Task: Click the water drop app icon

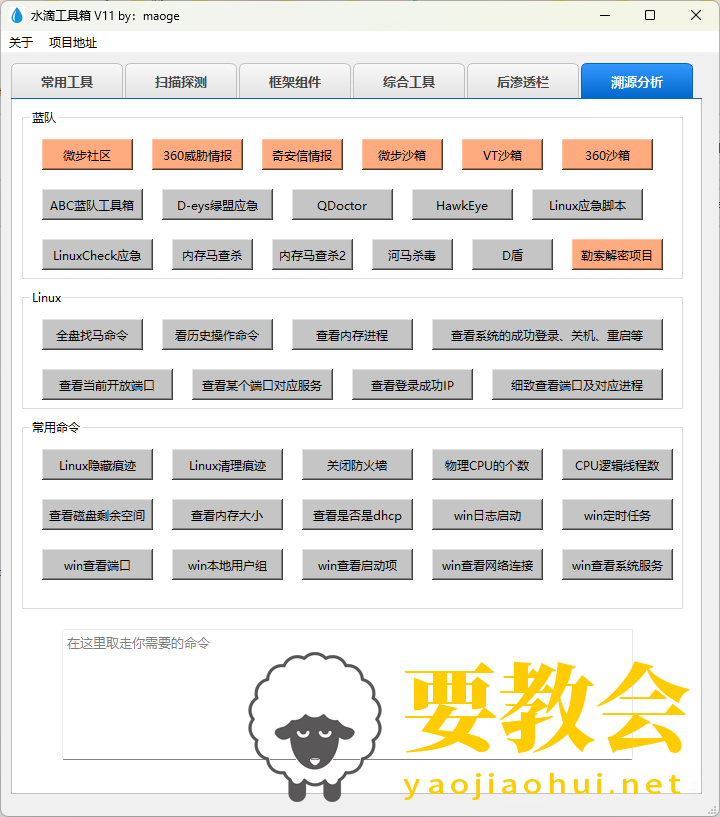Action: coord(17,16)
